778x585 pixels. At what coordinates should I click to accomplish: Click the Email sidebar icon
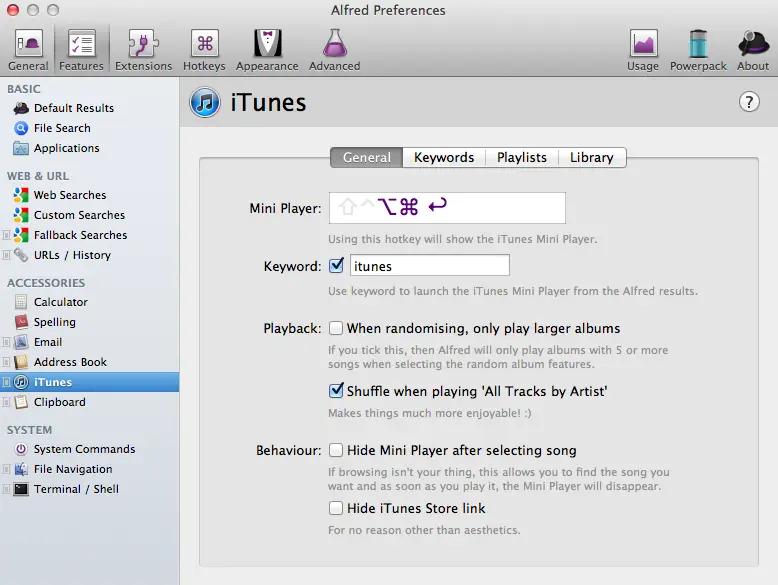pos(21,342)
